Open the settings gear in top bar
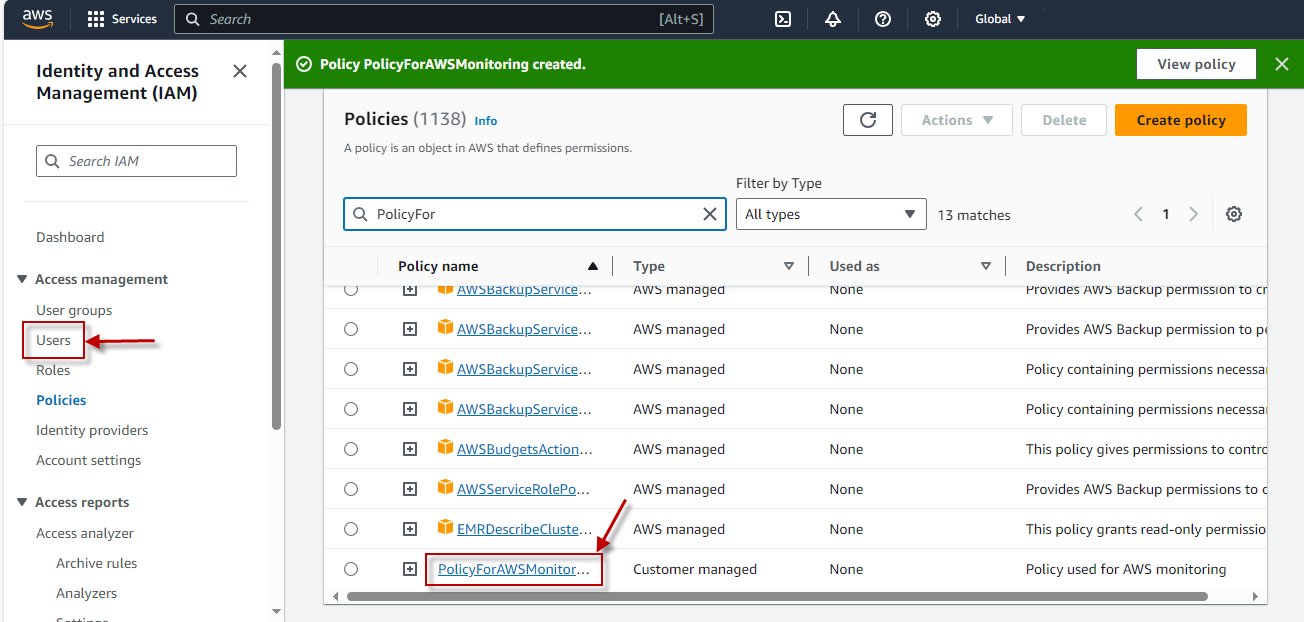The width and height of the screenshot is (1304, 622). coord(933,19)
